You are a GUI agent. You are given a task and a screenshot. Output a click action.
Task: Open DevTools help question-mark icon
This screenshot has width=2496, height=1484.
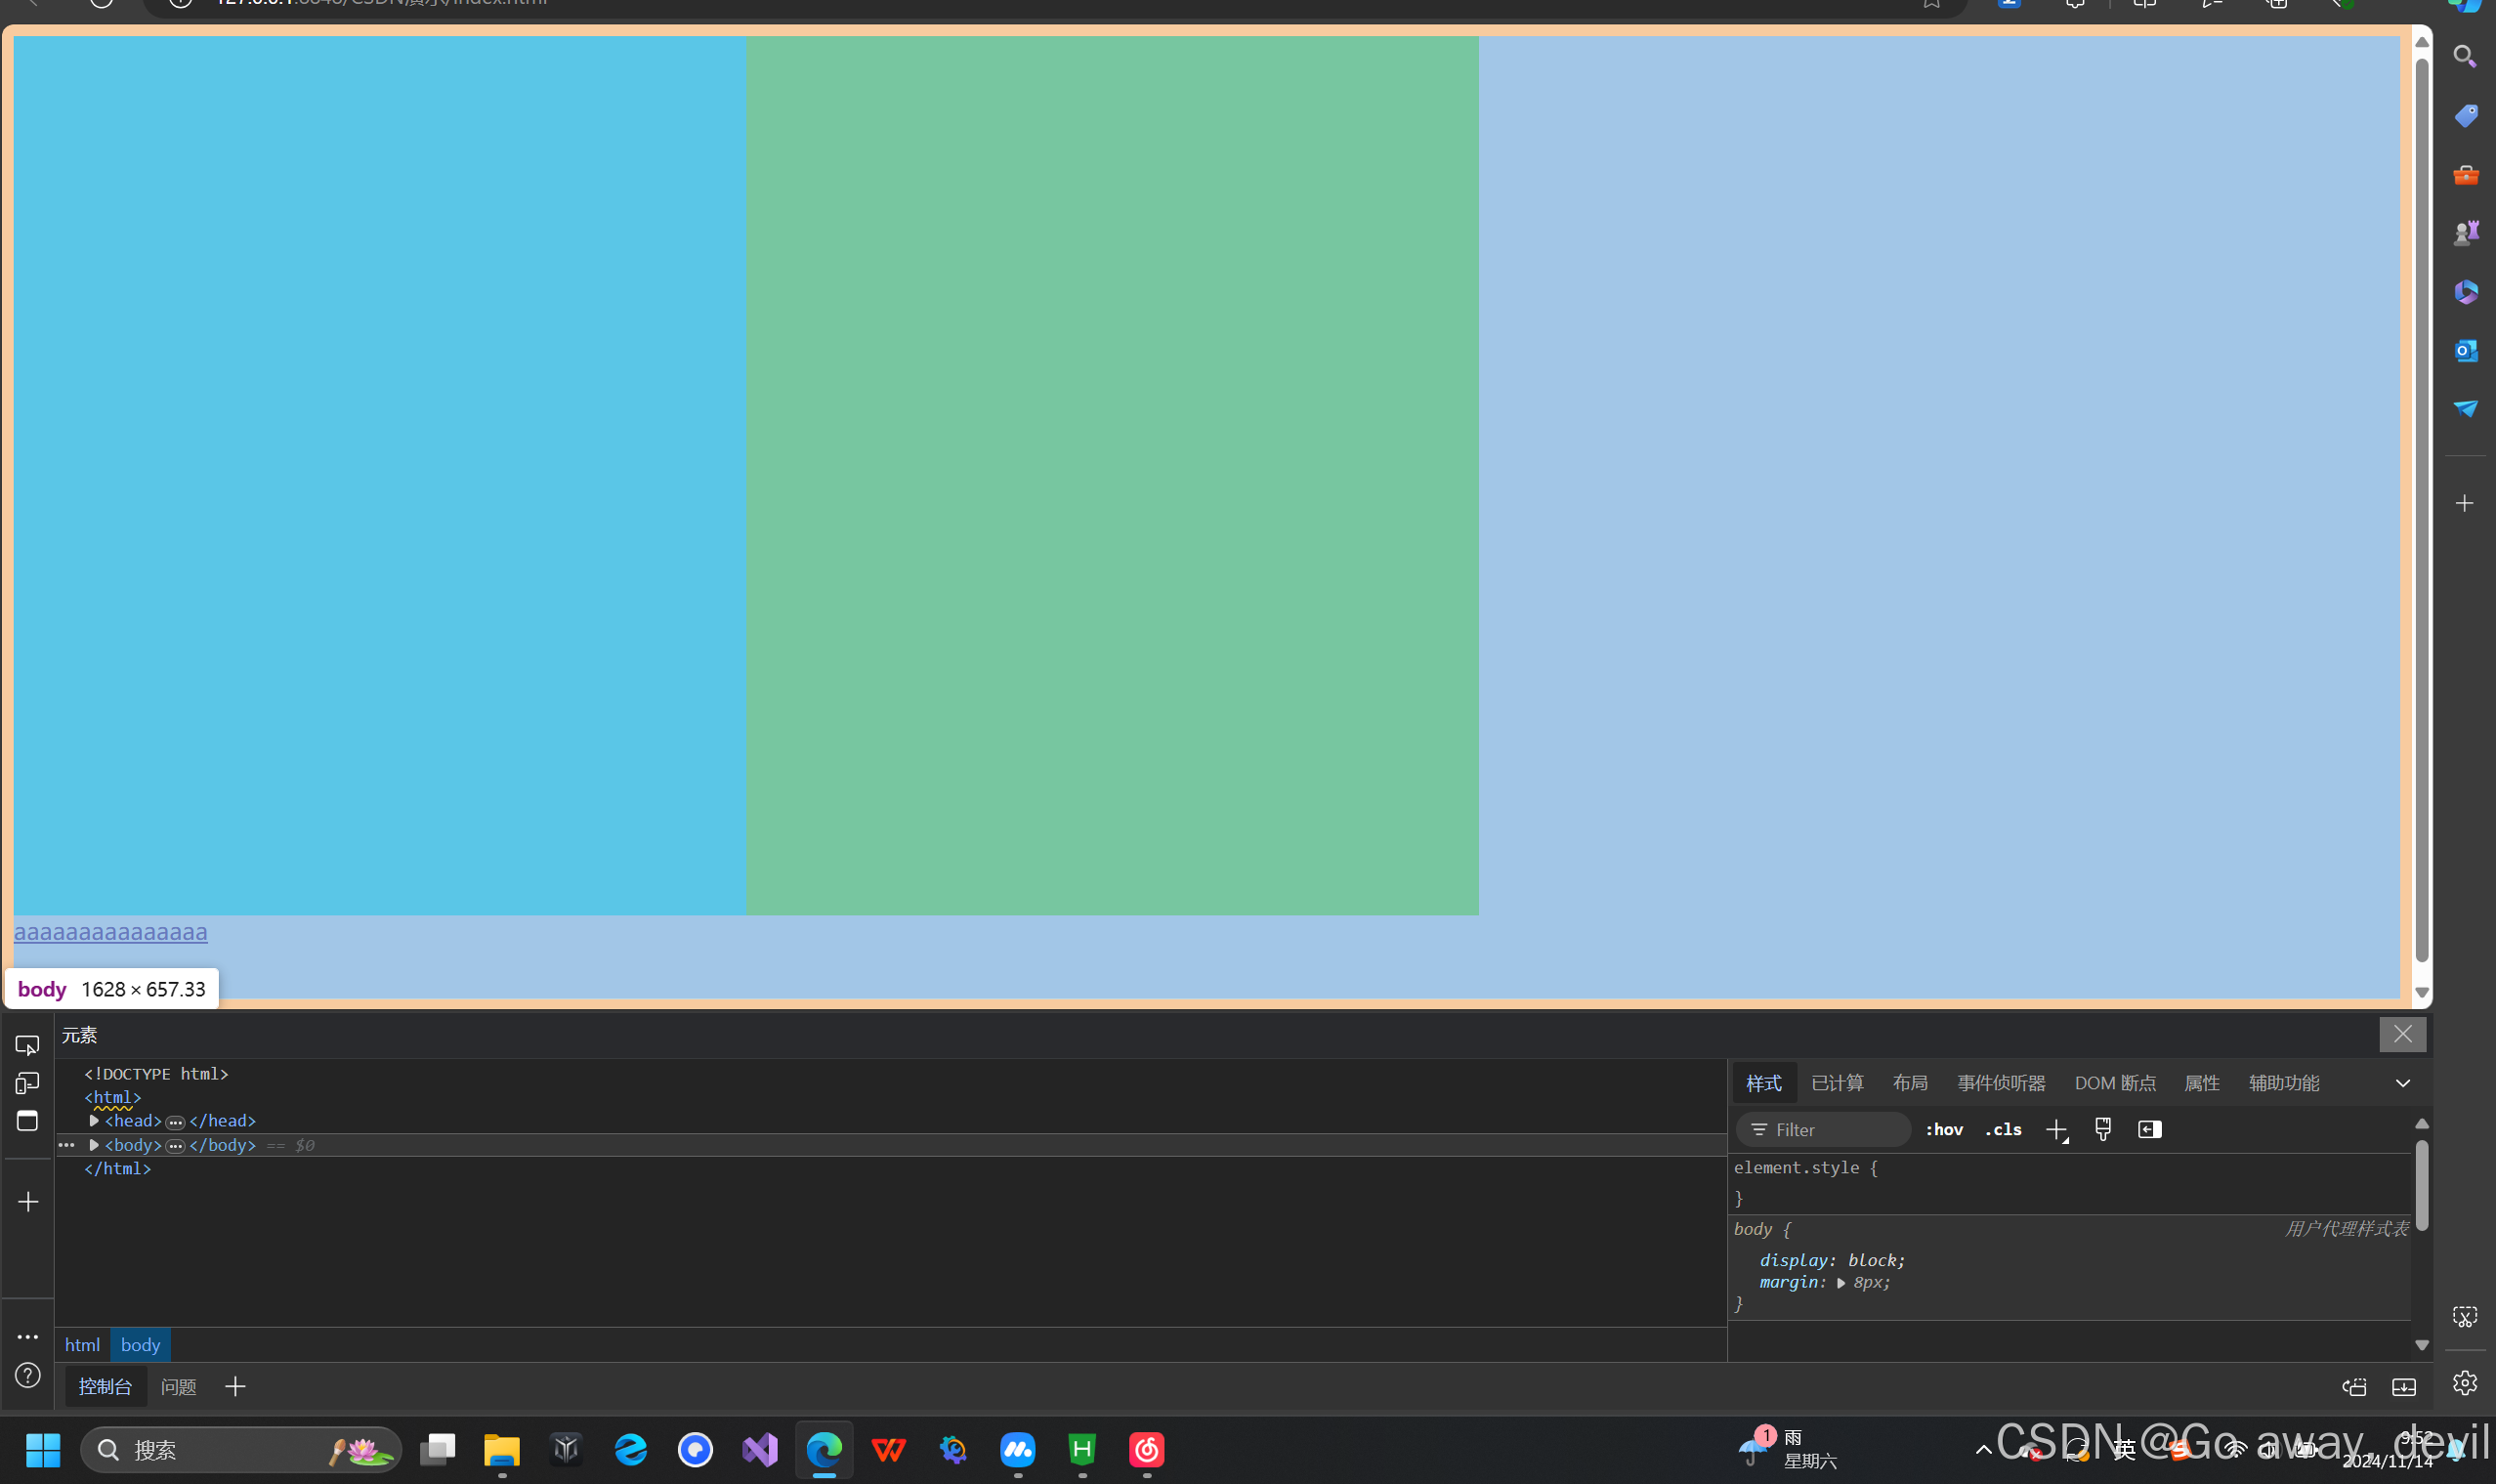tap(27, 1375)
